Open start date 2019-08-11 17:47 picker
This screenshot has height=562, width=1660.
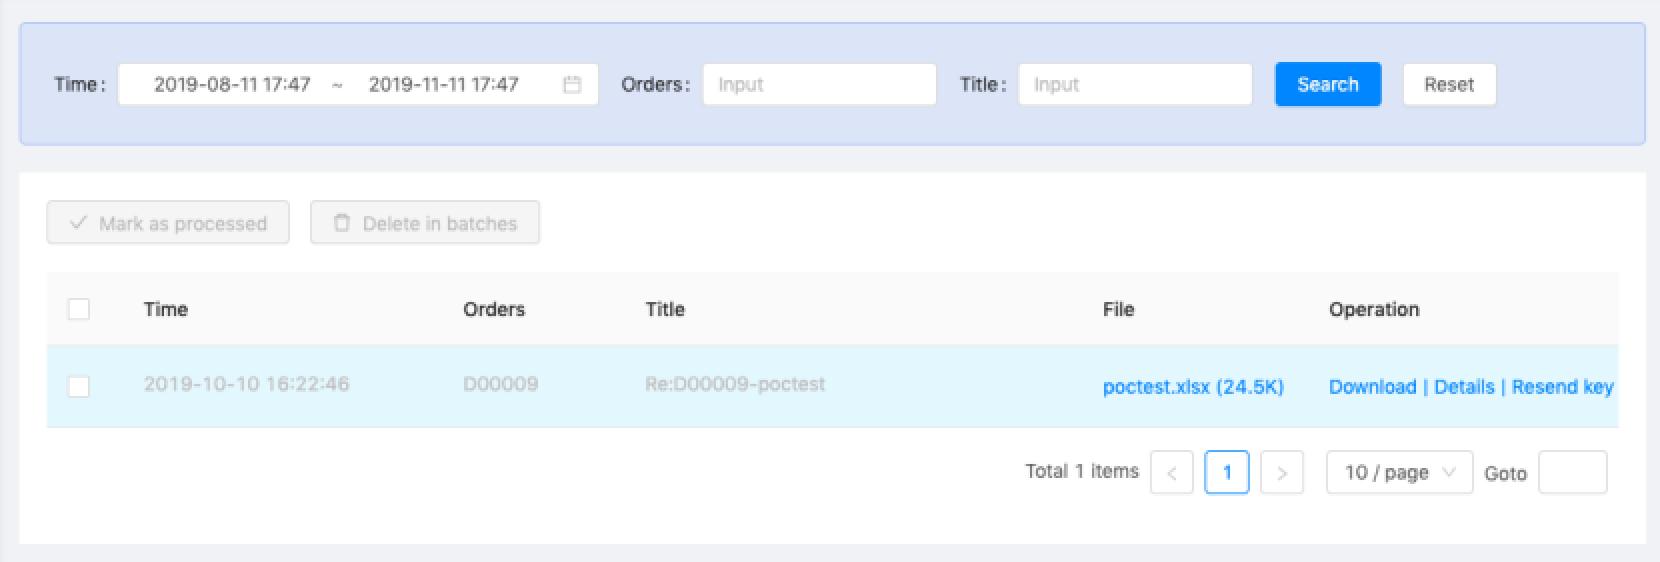click(232, 85)
